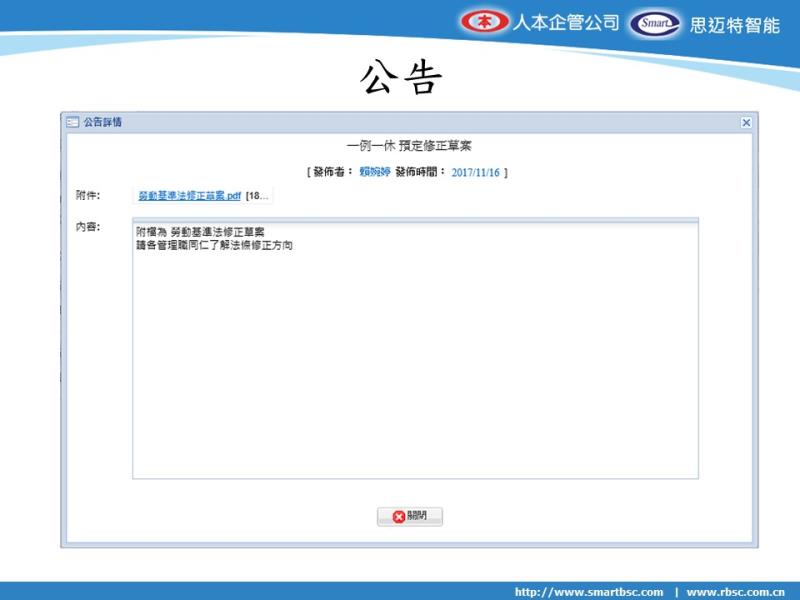Click the 公告詳情 window icon in title bar
This screenshot has height=600, width=800.
pos(72,122)
